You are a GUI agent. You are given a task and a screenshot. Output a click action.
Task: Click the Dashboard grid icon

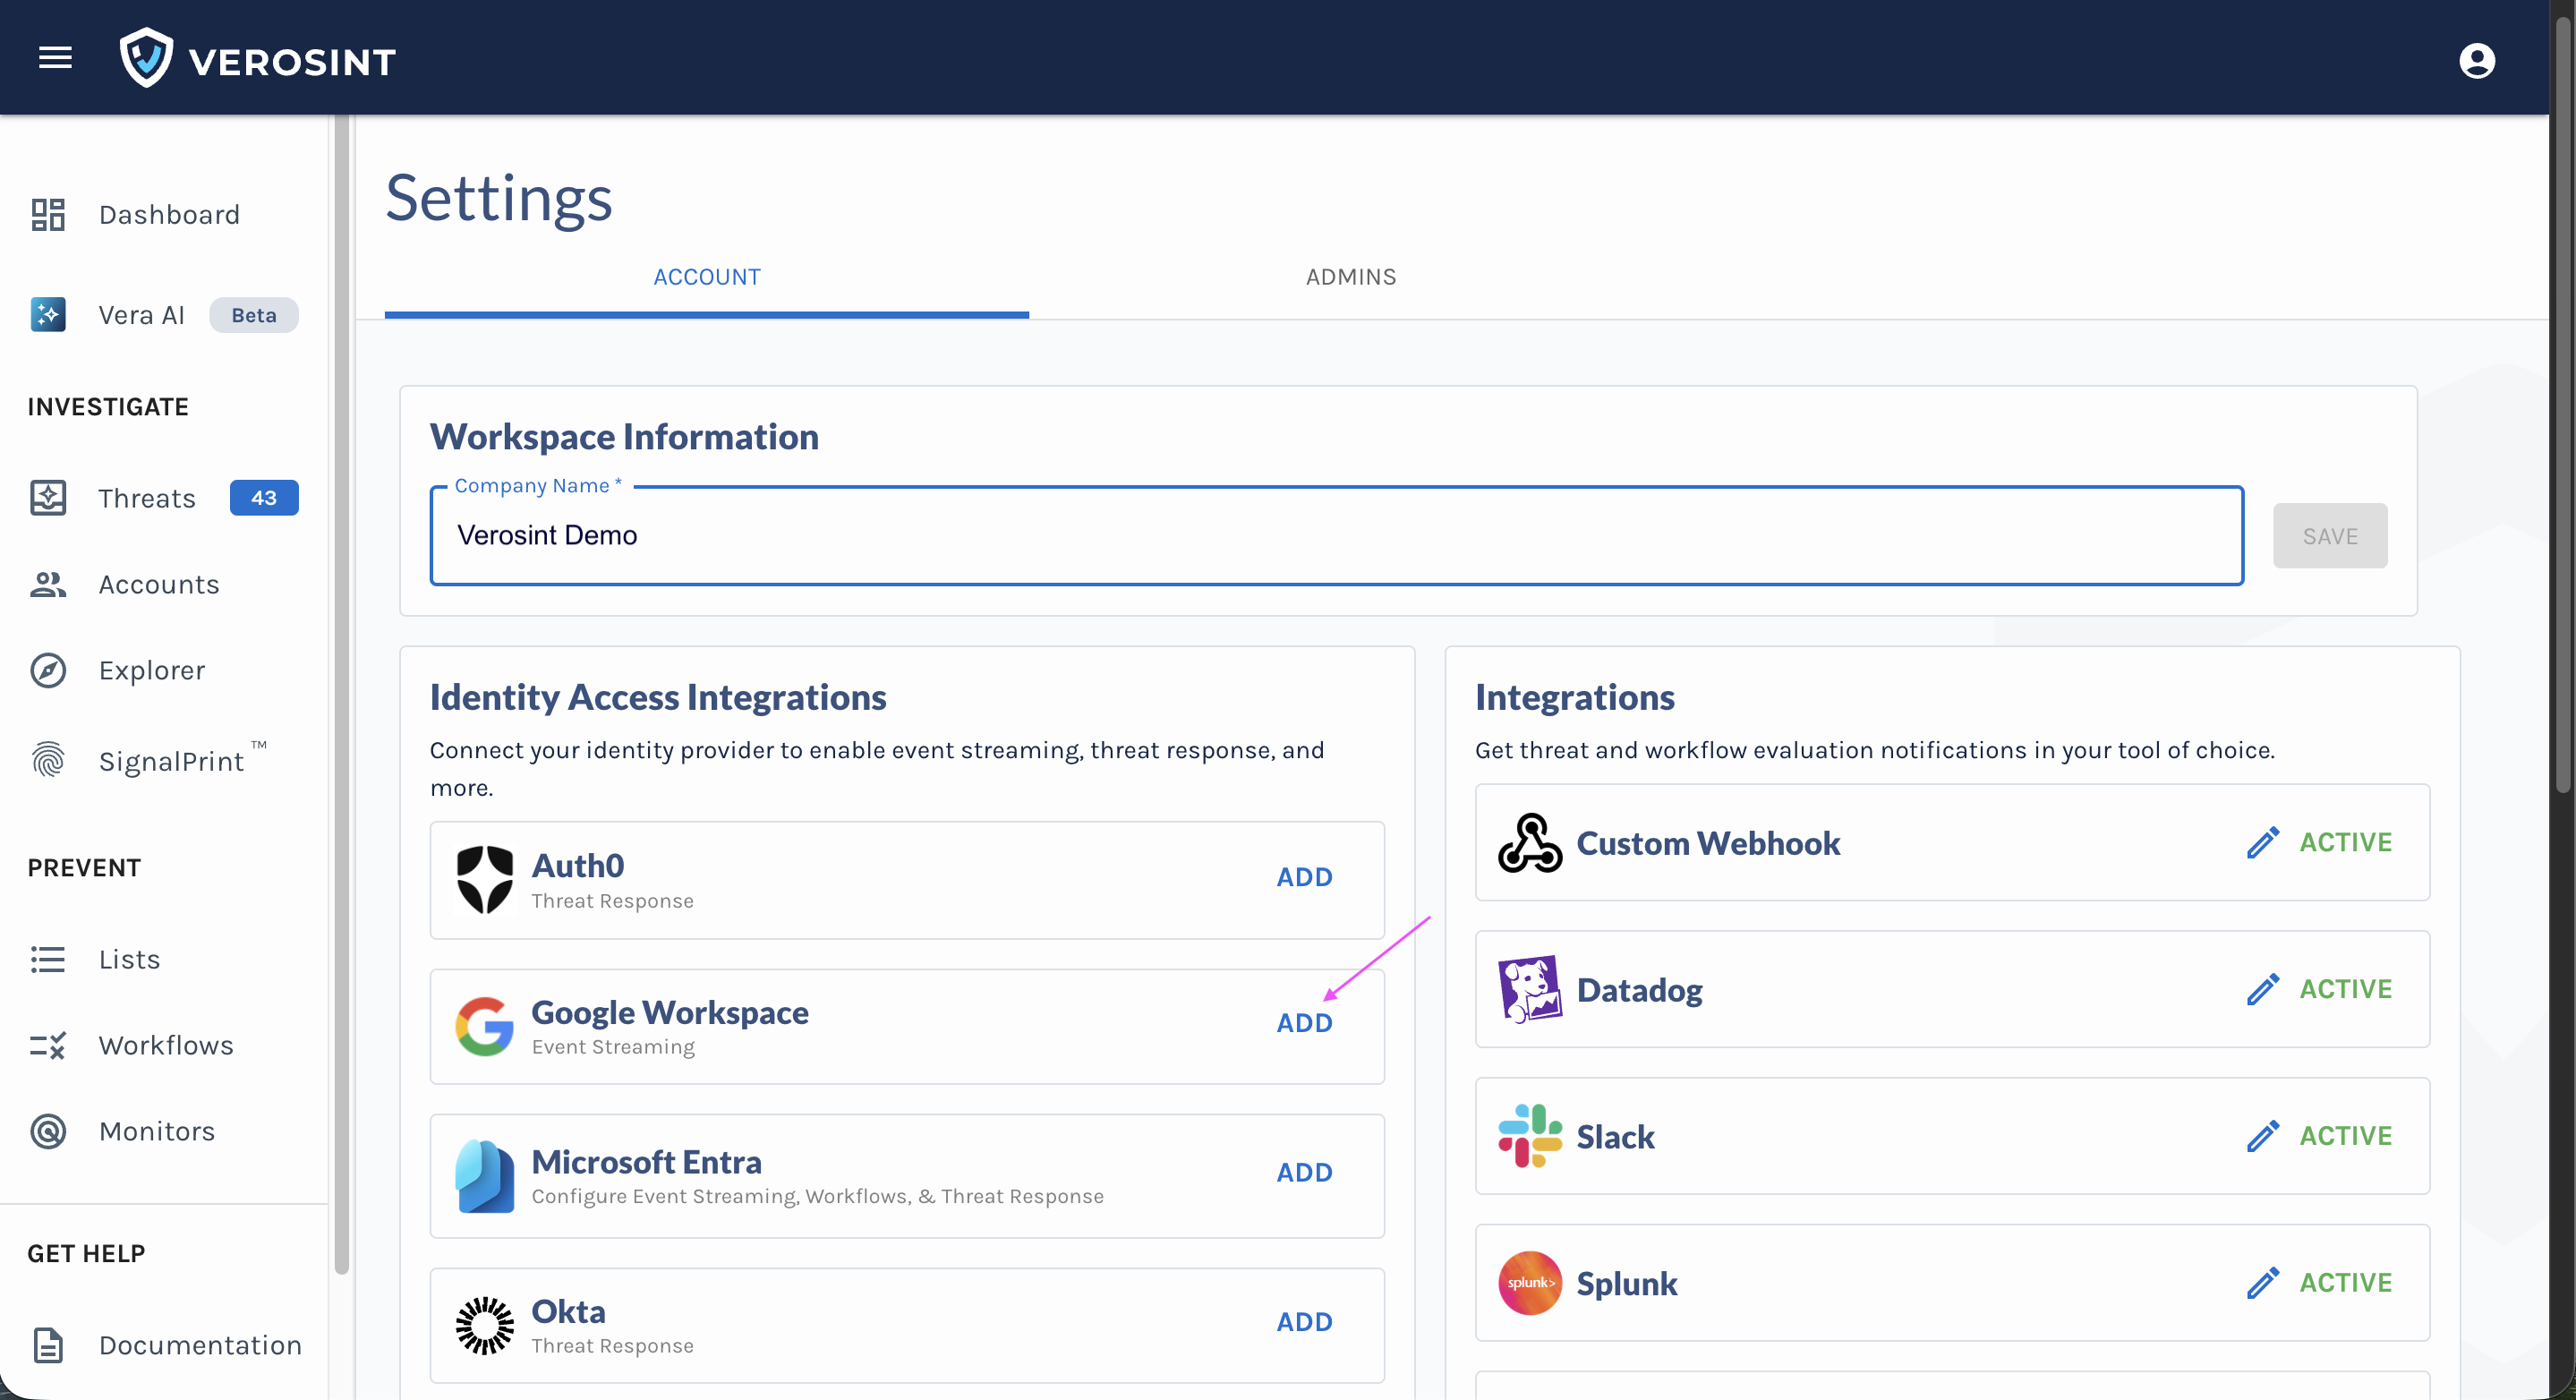48,214
